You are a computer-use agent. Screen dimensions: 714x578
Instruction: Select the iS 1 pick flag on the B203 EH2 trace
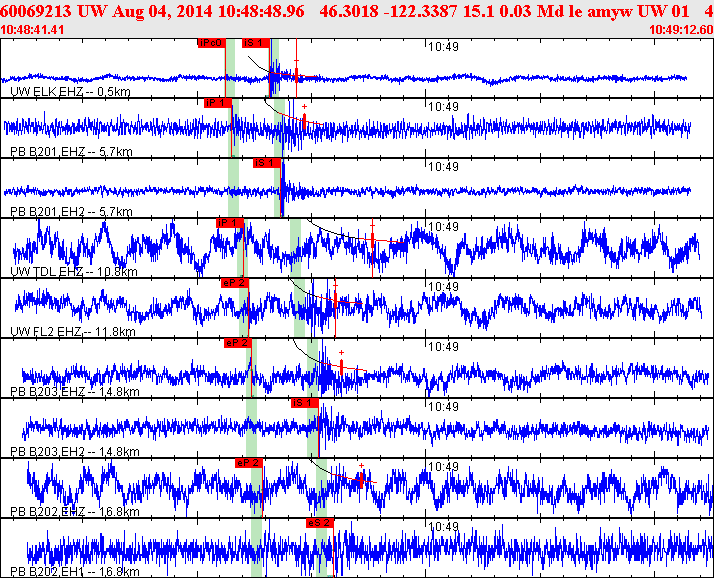click(304, 403)
